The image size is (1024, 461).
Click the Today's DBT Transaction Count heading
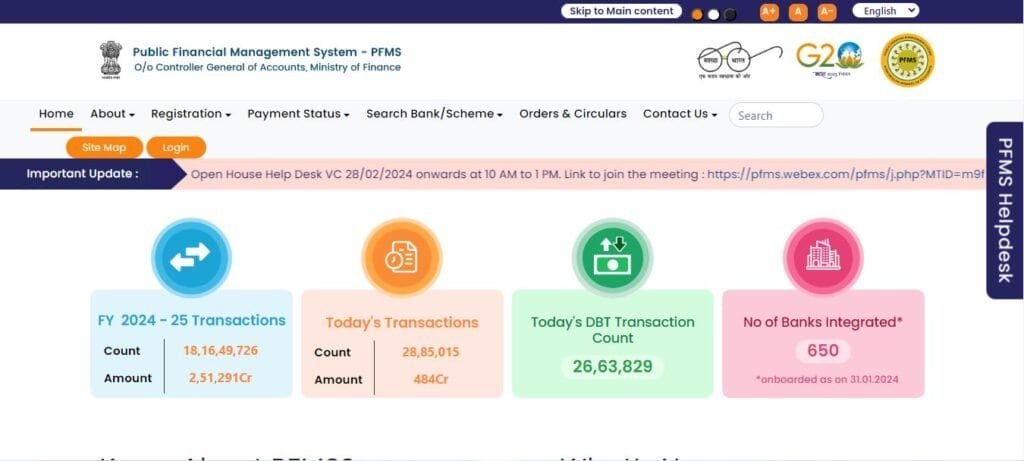coord(613,330)
